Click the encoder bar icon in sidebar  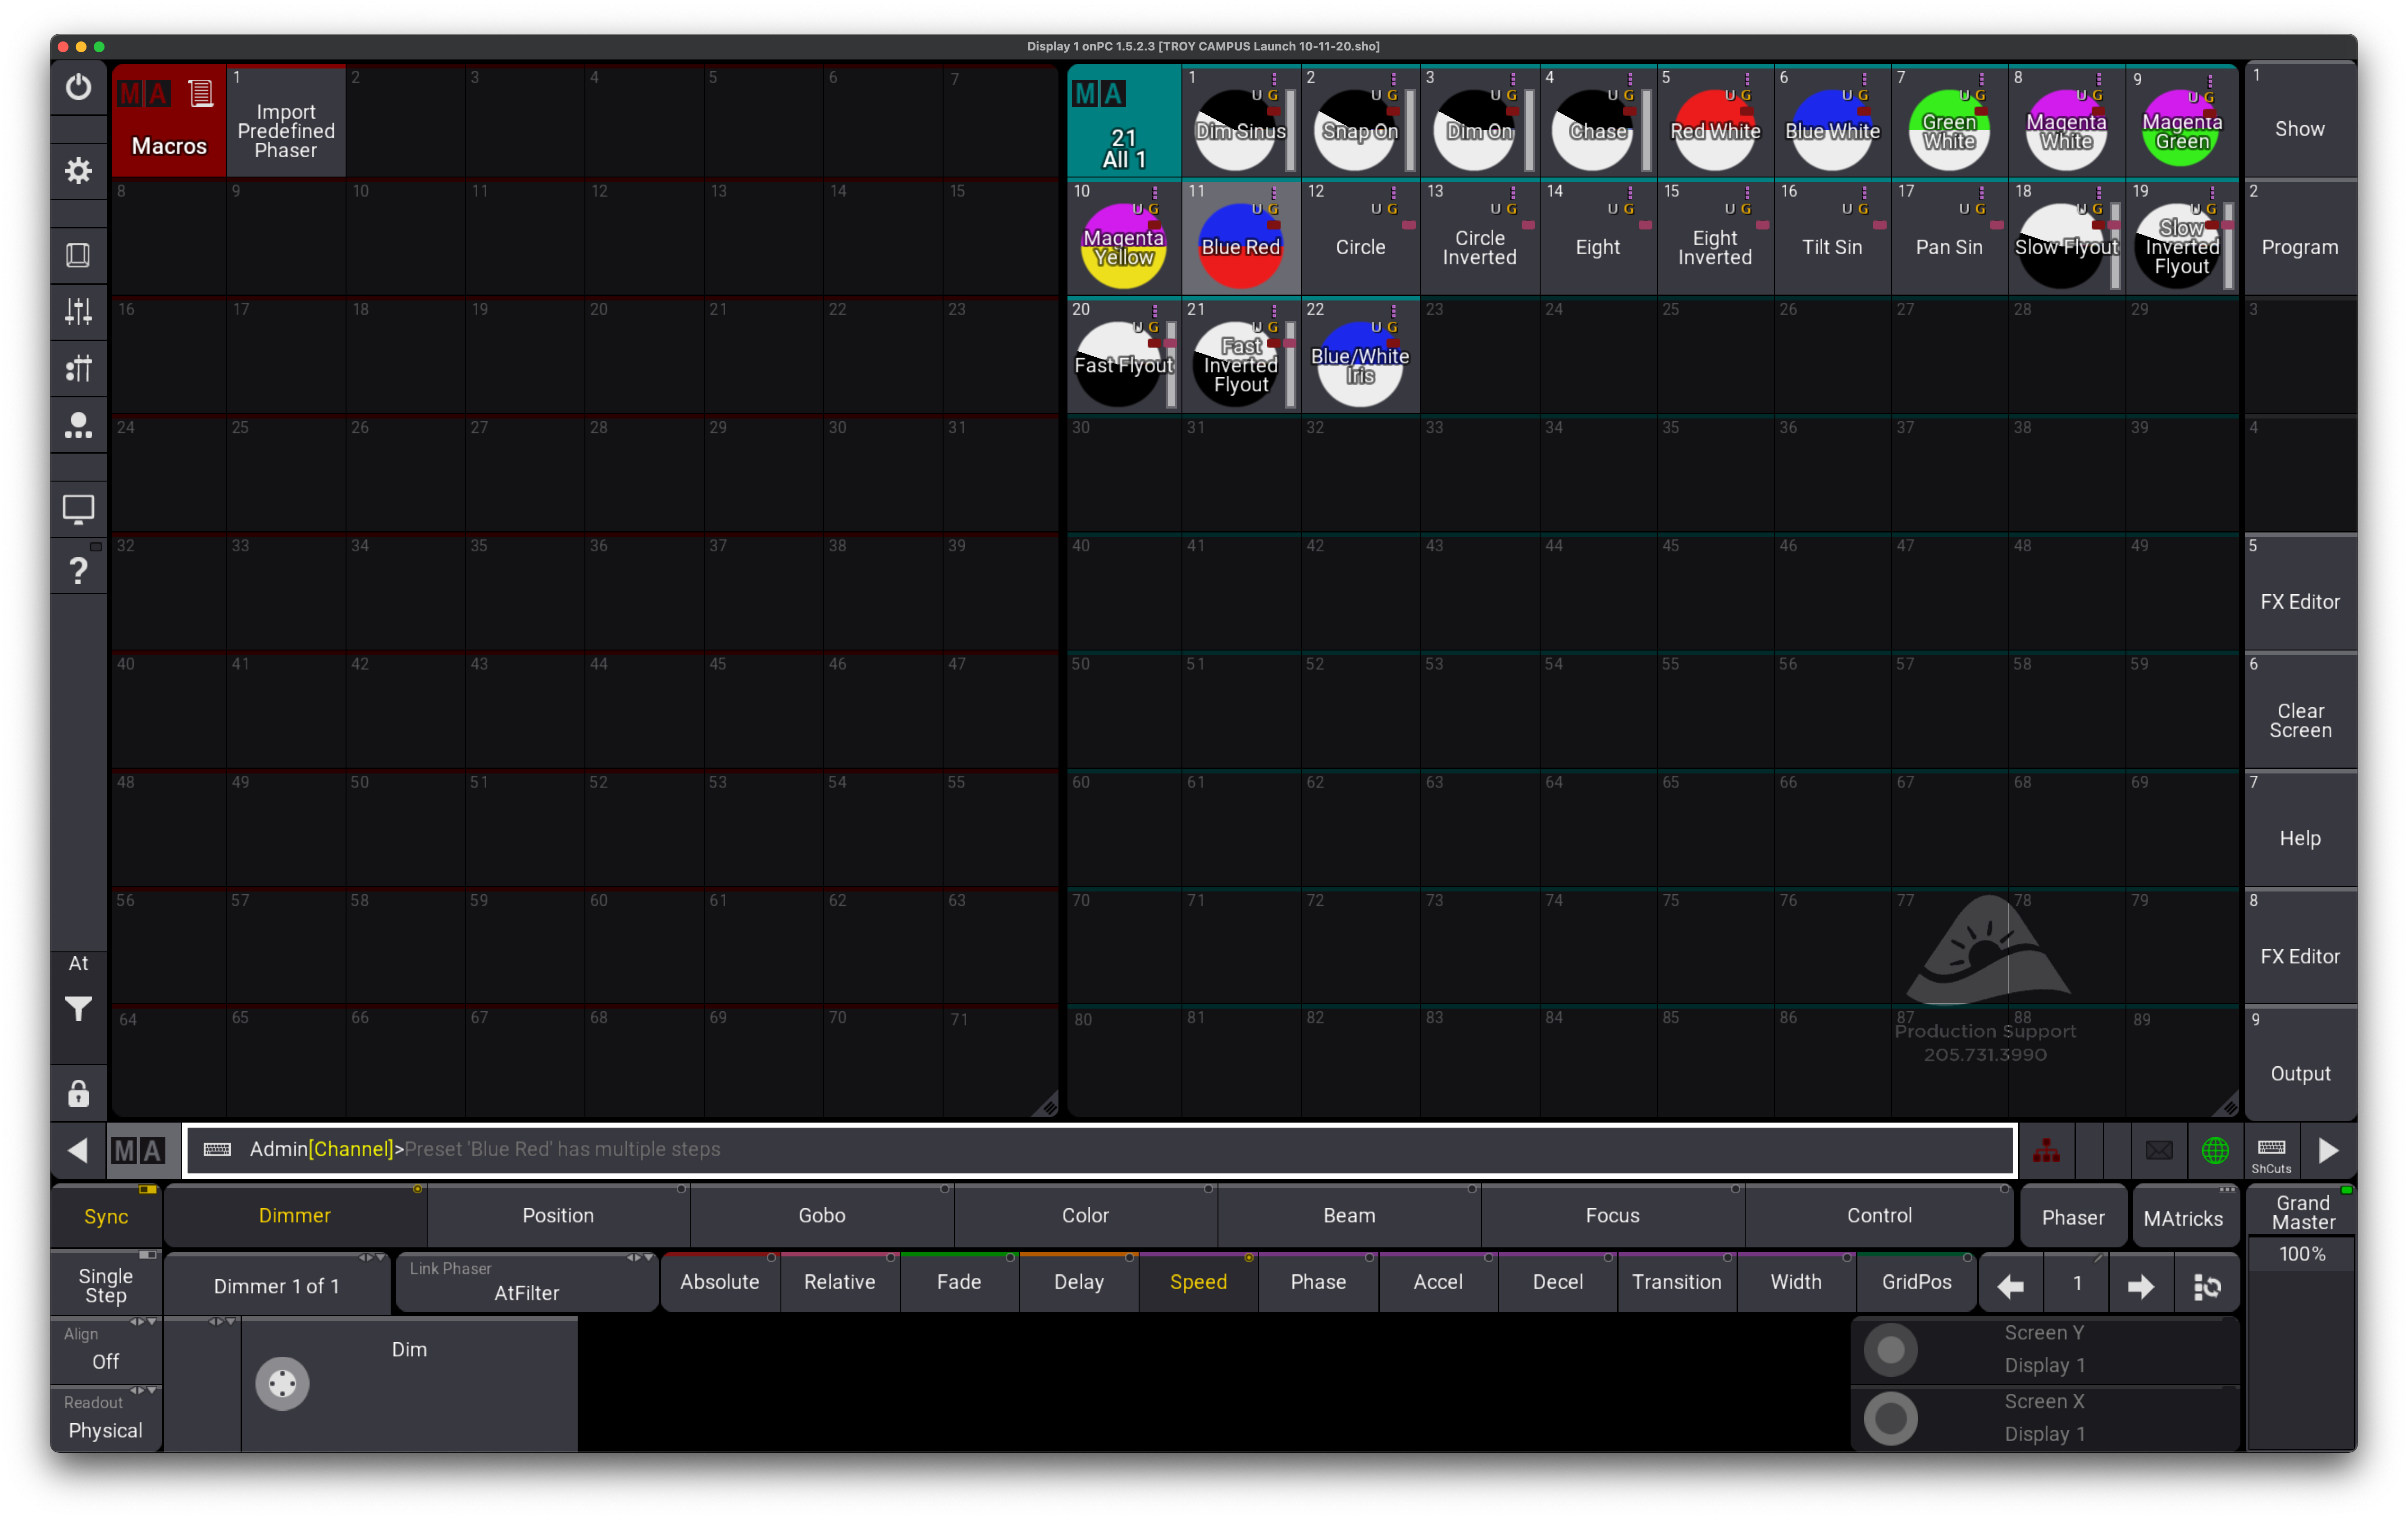pyautogui.click(x=78, y=369)
